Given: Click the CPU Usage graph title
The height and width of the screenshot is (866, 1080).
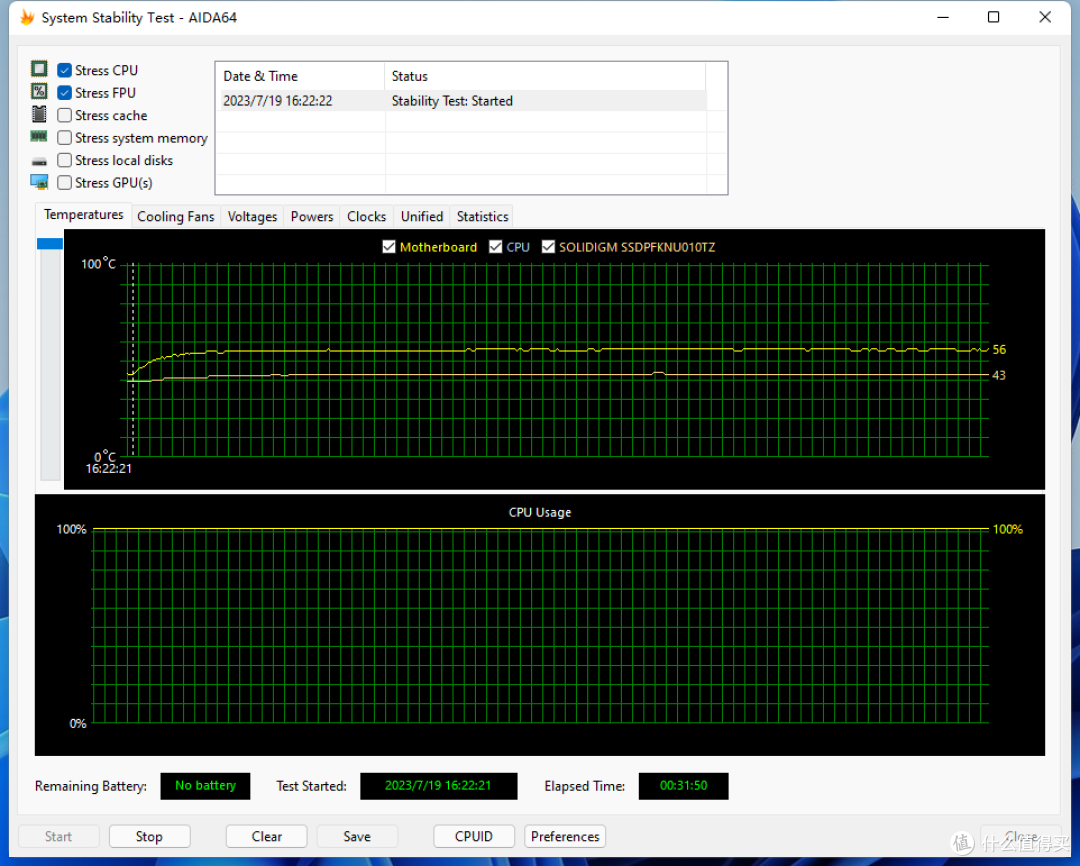Looking at the screenshot, I should pyautogui.click(x=539, y=512).
